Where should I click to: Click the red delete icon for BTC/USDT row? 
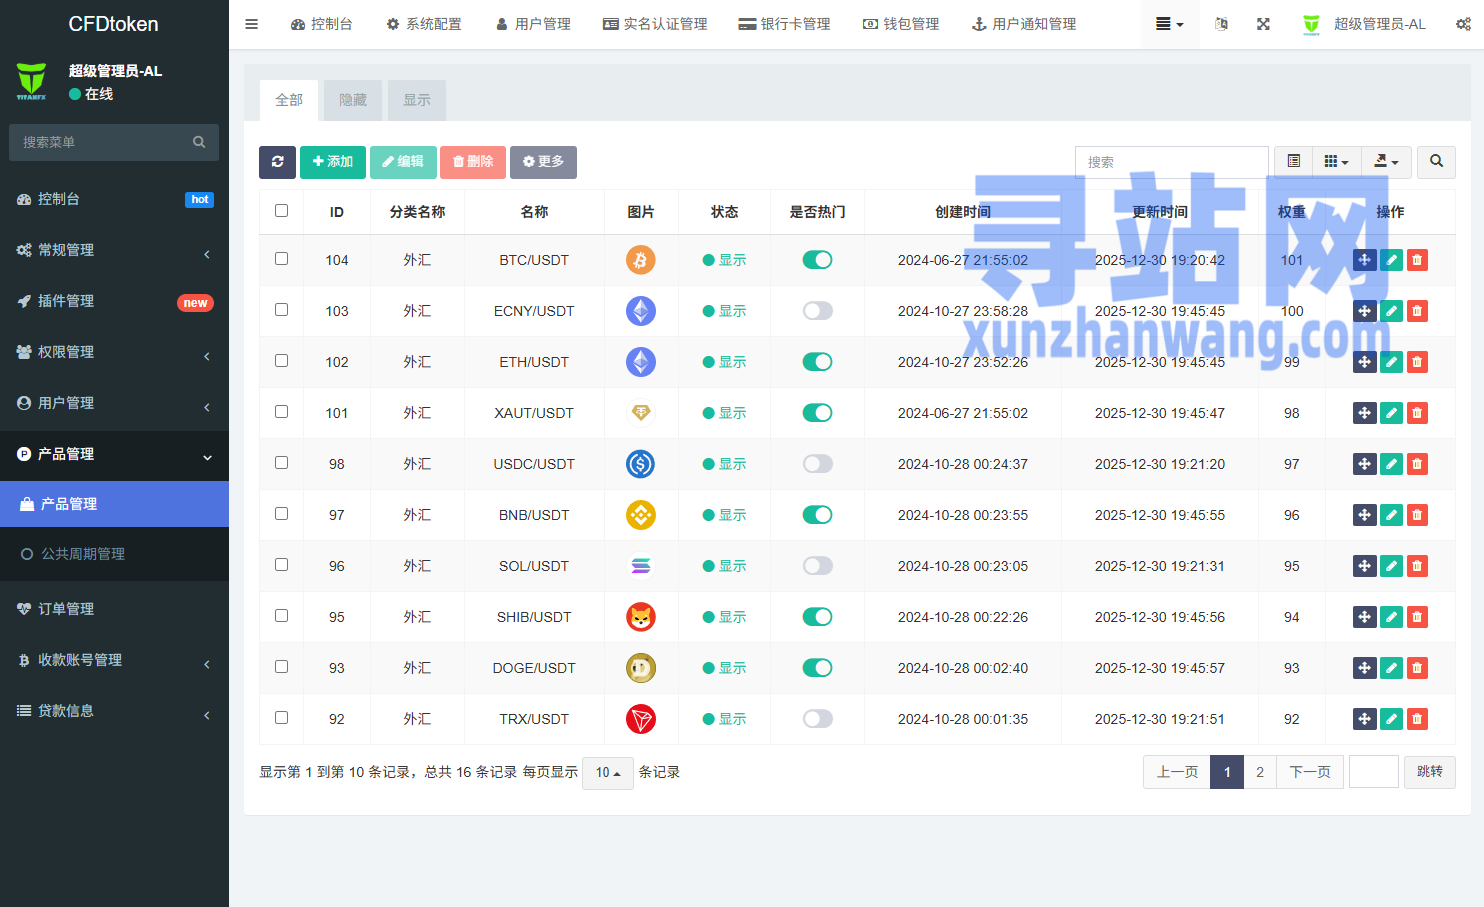(x=1417, y=260)
